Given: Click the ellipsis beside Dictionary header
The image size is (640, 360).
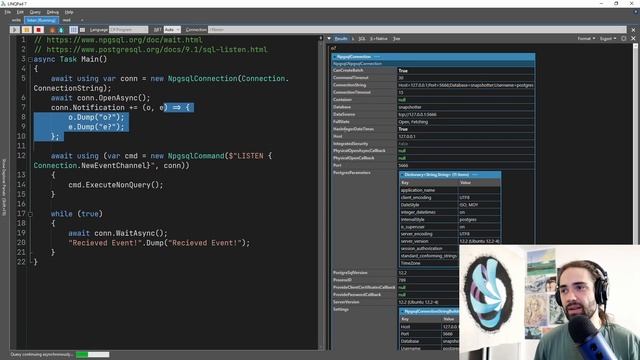Looking at the screenshot, I should pyautogui.click(x=475, y=175).
